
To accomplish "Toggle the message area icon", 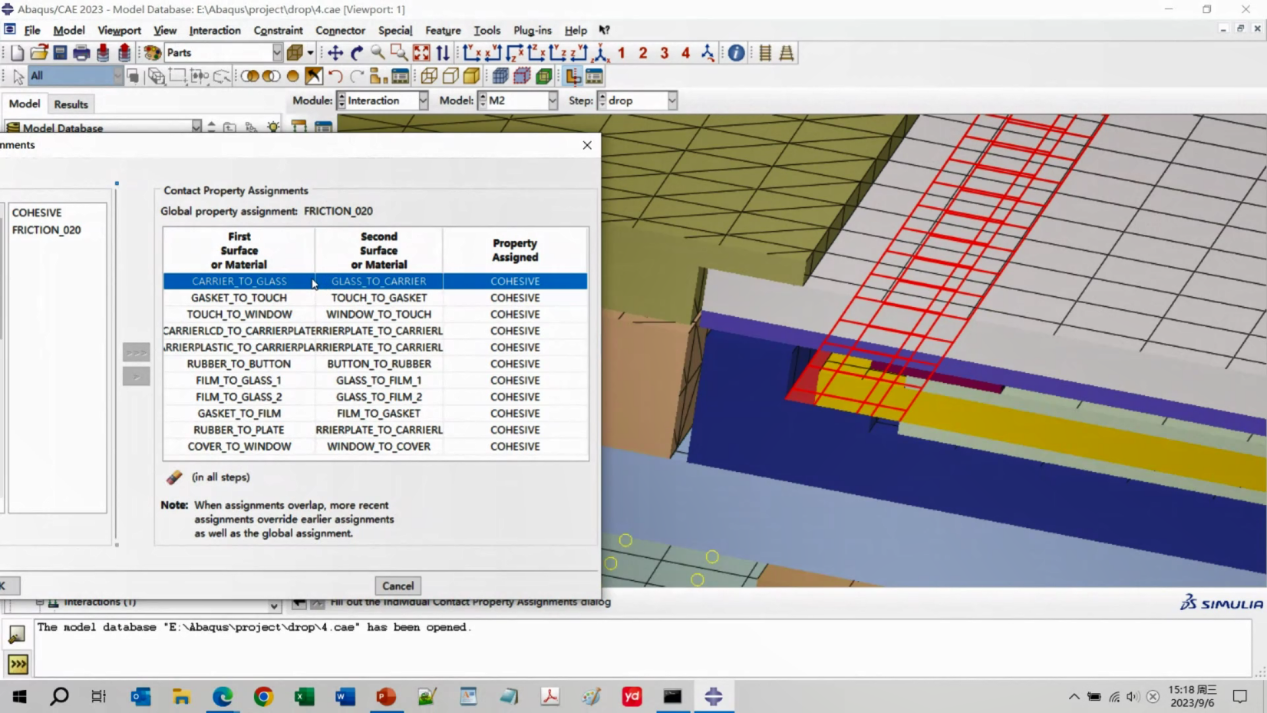I will 17,634.
